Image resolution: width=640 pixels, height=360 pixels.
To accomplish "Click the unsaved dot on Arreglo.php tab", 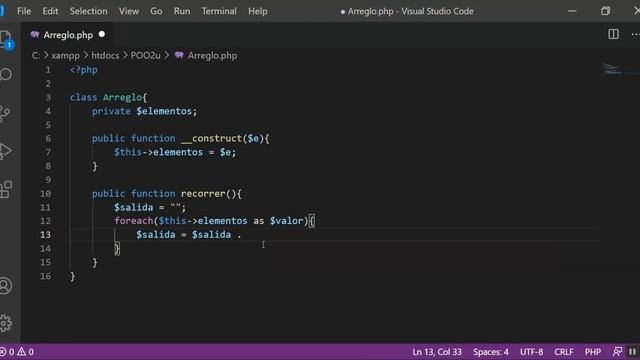I will pyautogui.click(x=102, y=35).
